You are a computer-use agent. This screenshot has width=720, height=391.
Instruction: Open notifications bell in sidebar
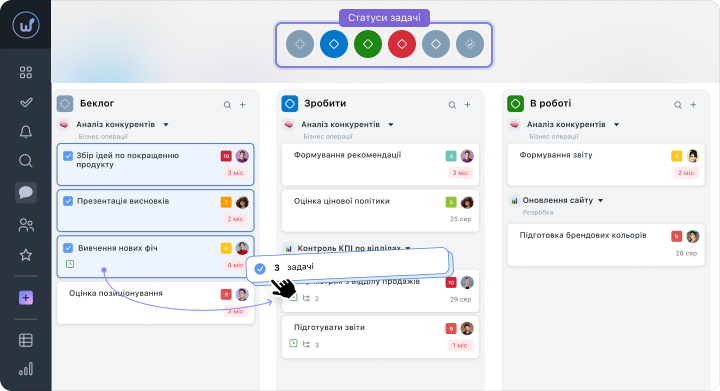click(x=26, y=132)
